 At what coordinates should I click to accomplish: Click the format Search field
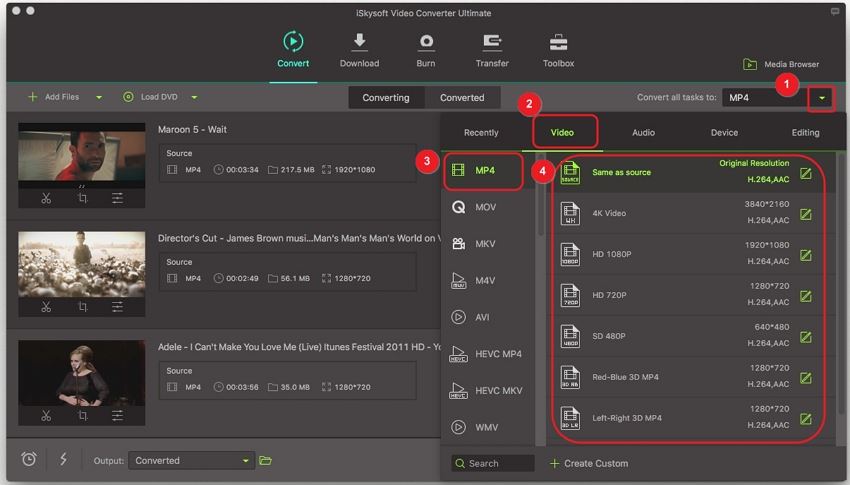pyautogui.click(x=493, y=463)
